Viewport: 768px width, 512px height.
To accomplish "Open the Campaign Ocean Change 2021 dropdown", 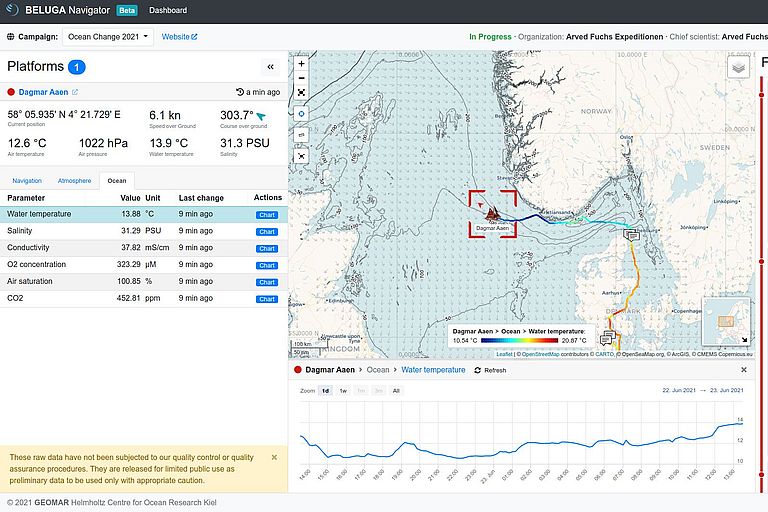I will (108, 36).
